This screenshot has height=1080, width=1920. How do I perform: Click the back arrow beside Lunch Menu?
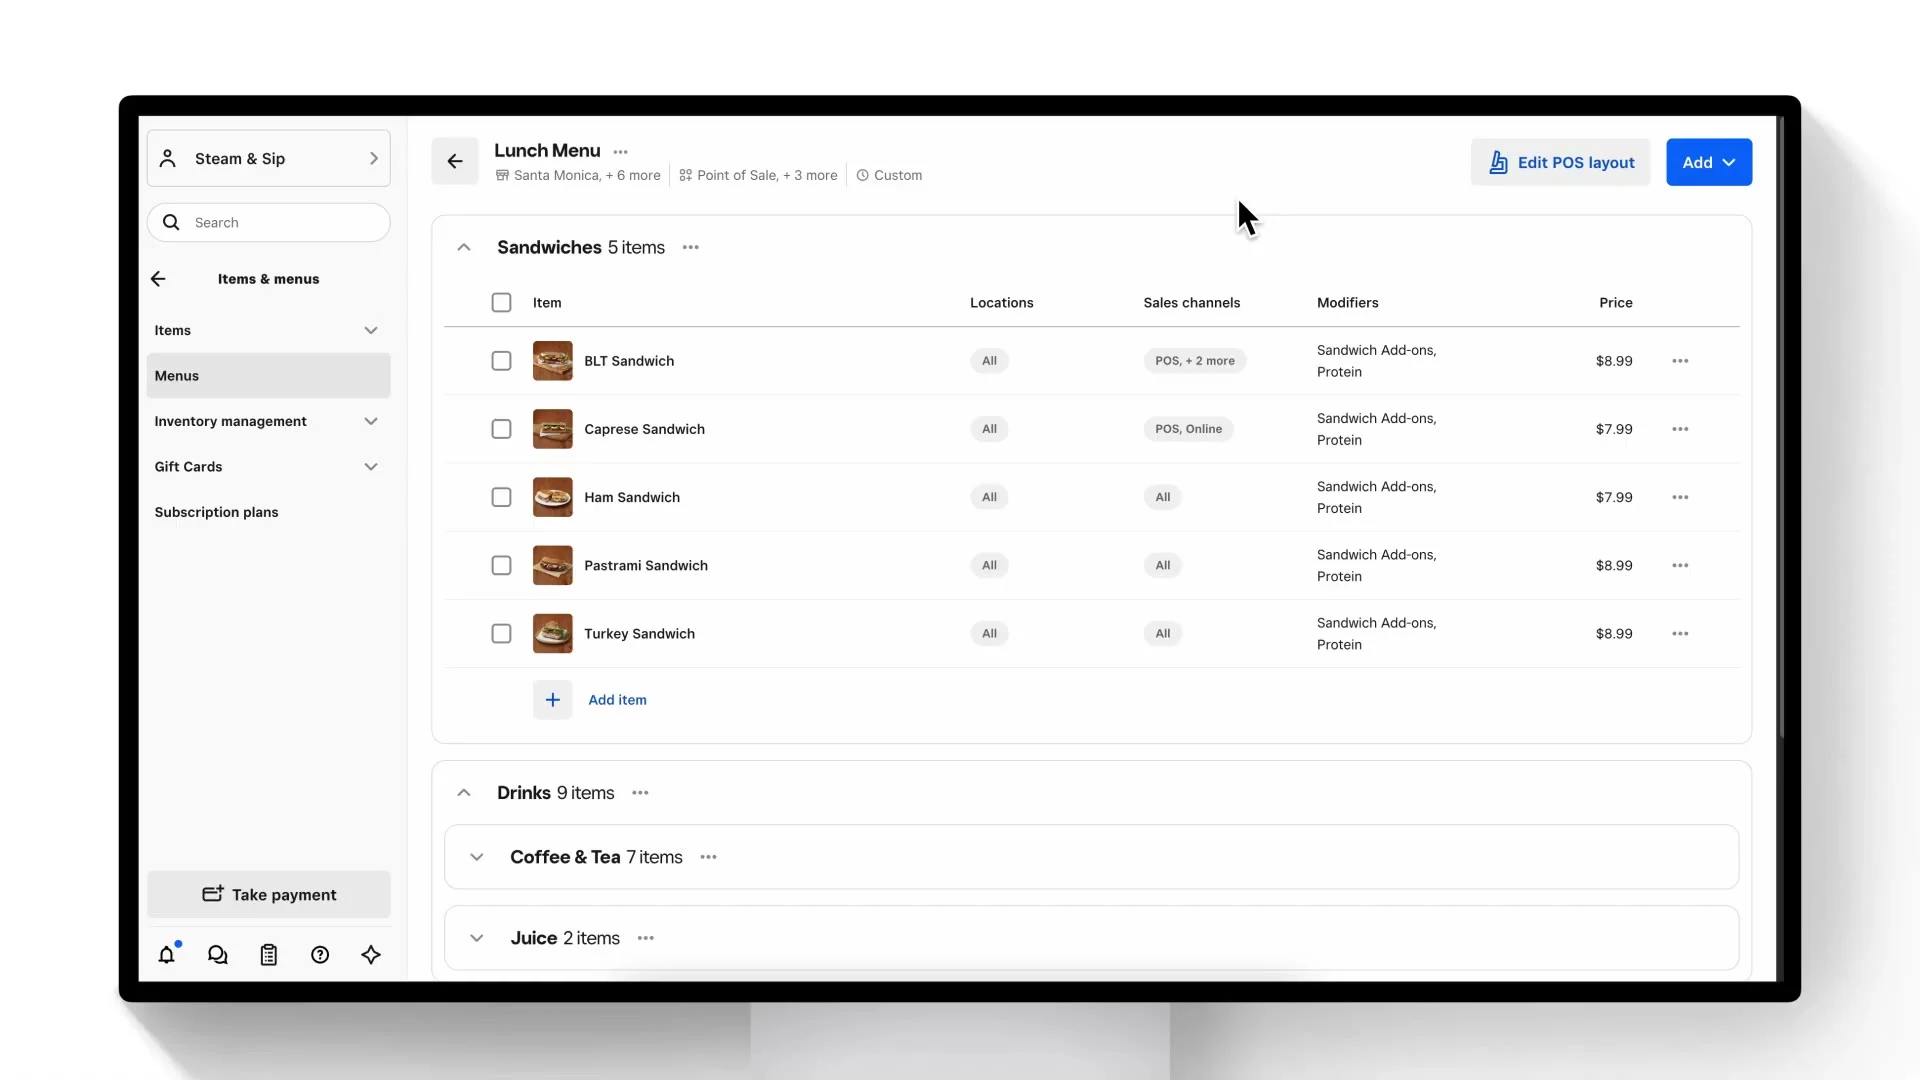click(x=455, y=161)
